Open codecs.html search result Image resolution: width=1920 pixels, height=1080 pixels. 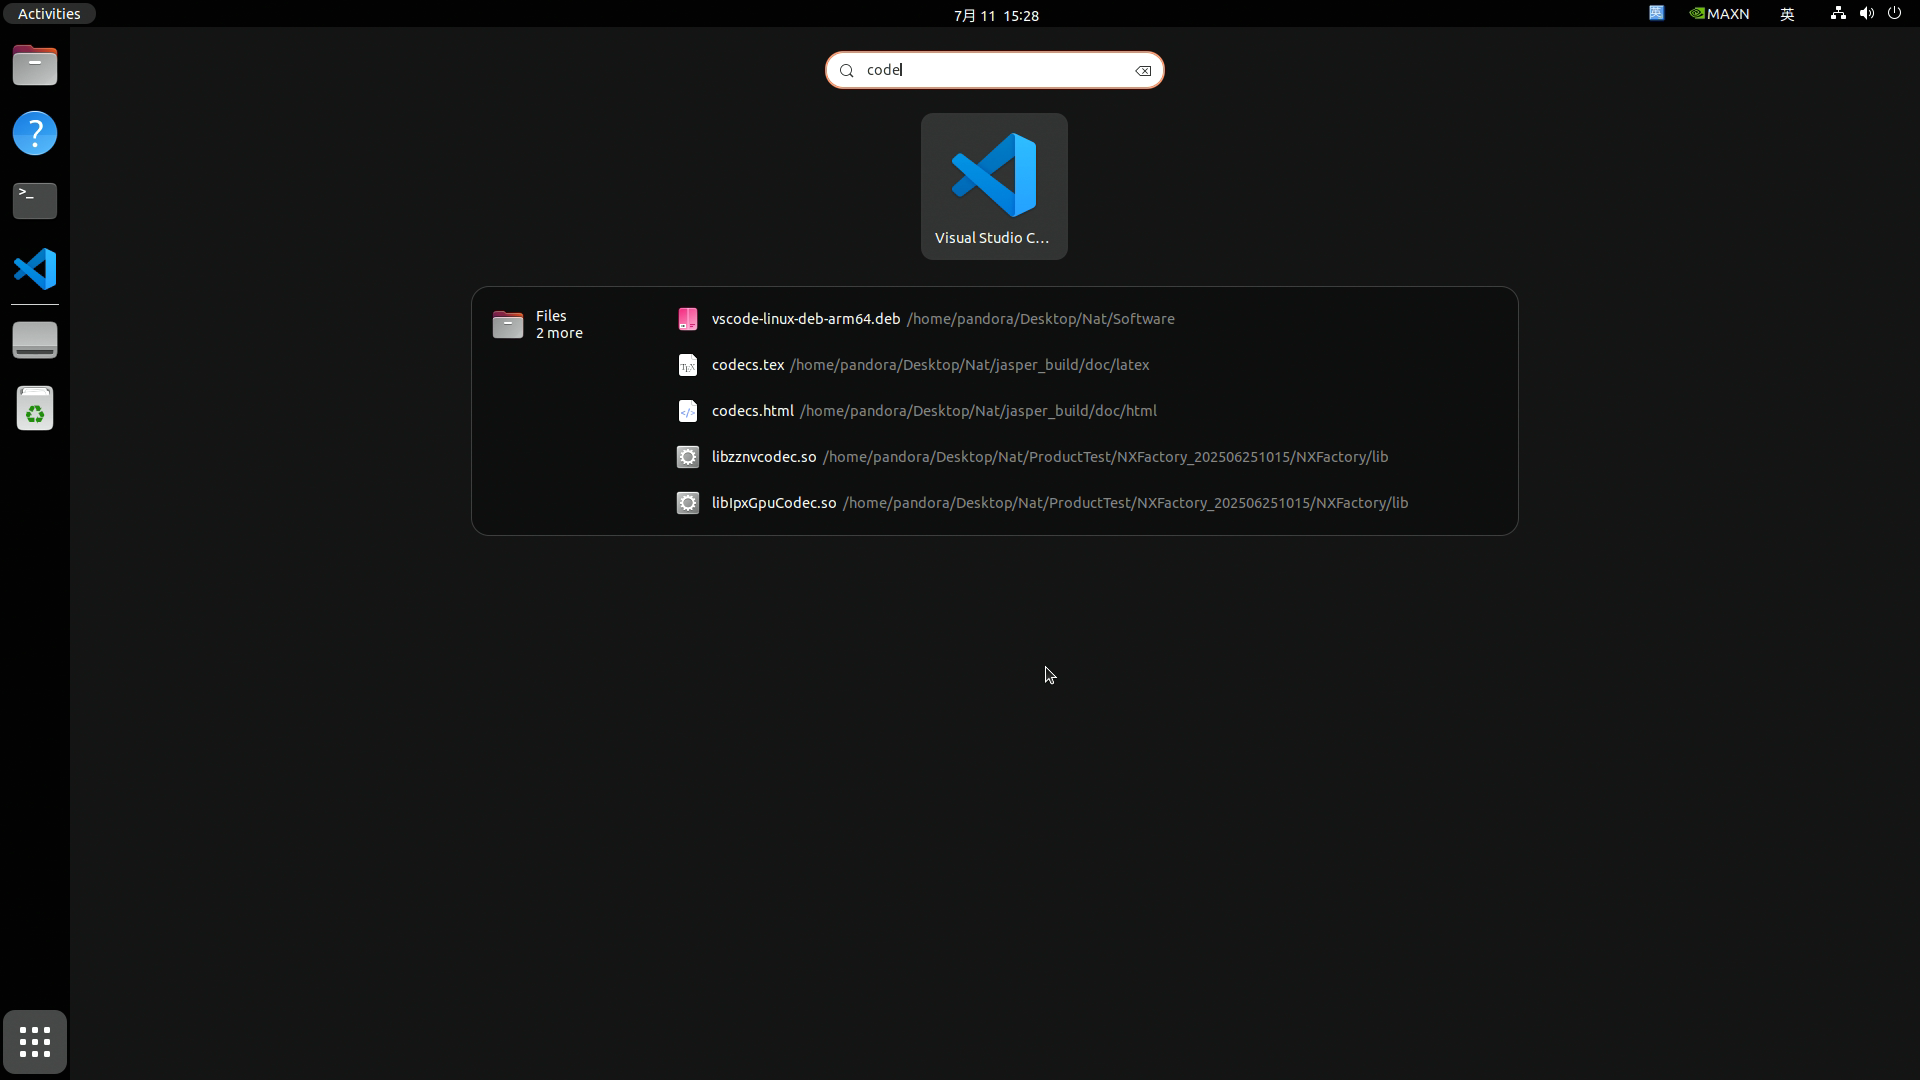752,411
